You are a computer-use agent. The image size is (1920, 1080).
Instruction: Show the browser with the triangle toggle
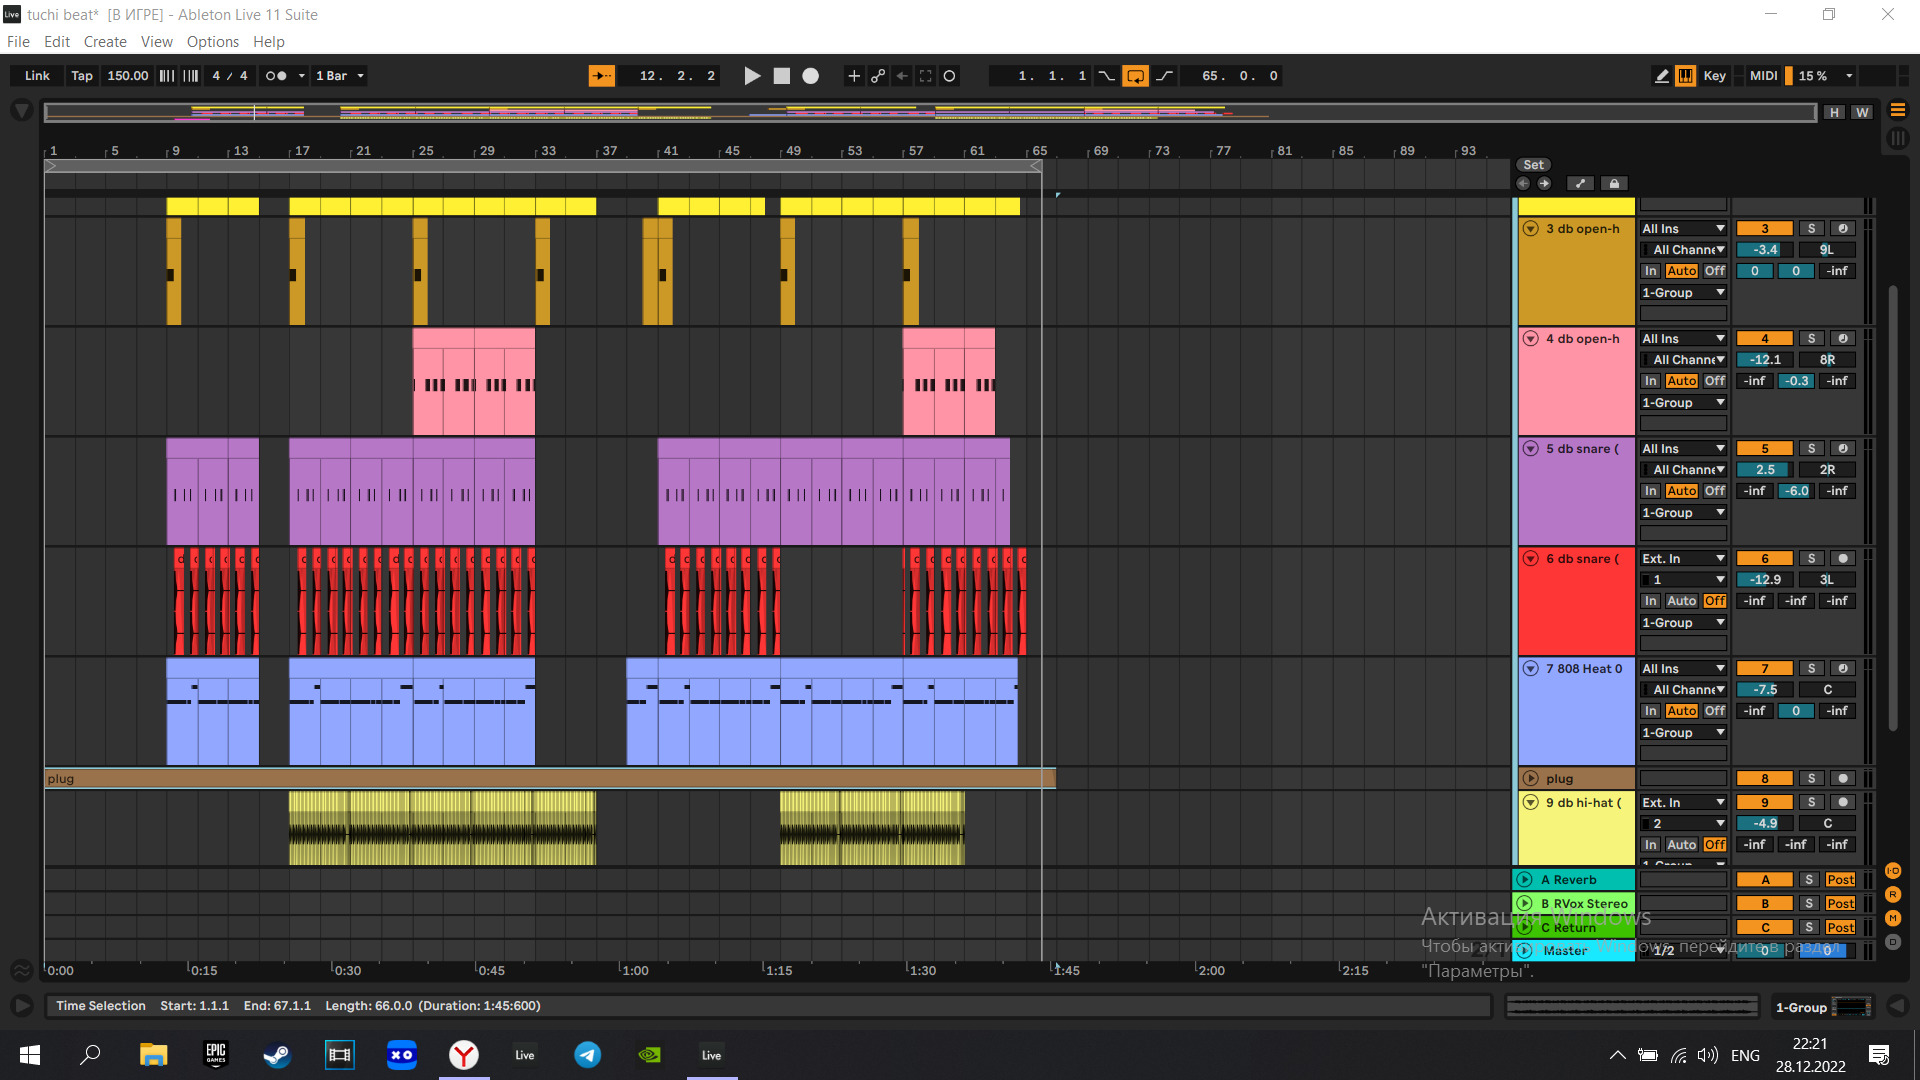[21, 111]
